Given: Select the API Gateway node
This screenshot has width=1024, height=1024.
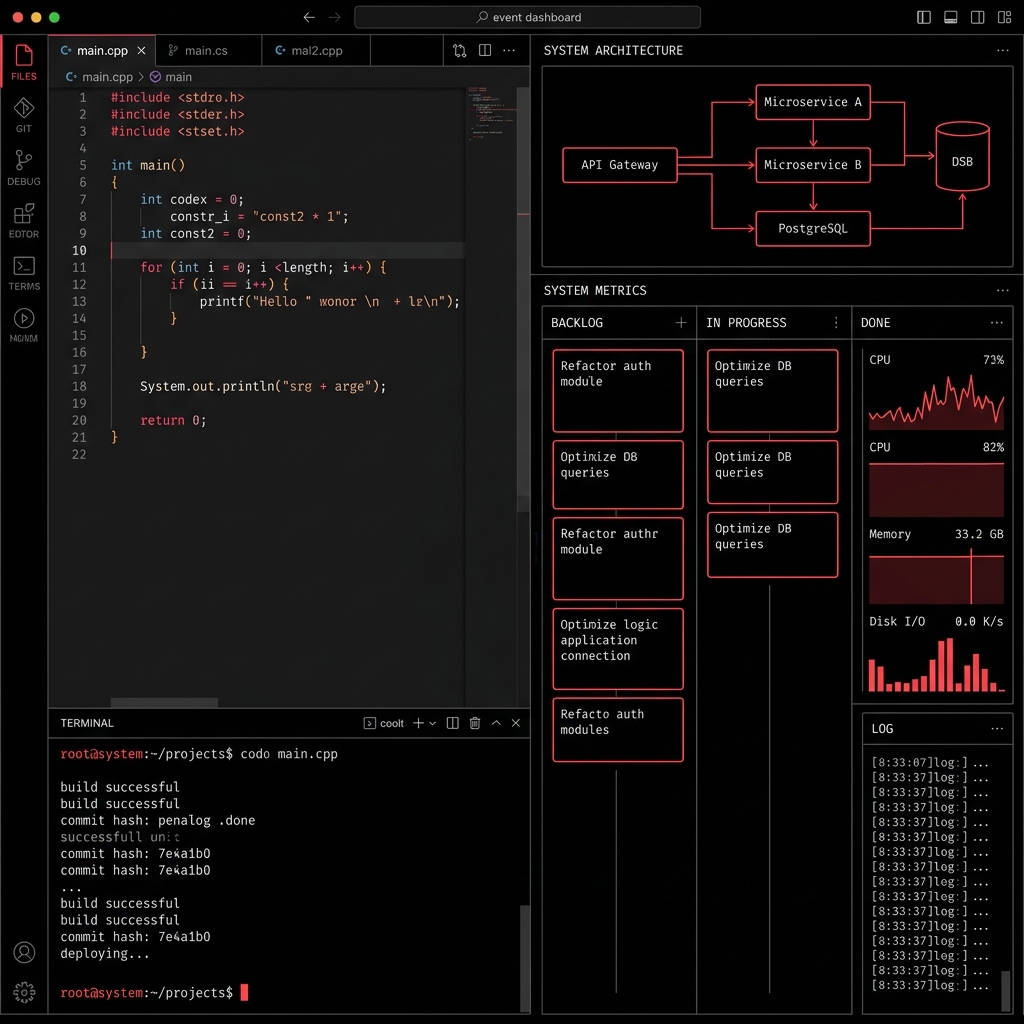Looking at the screenshot, I should [619, 165].
